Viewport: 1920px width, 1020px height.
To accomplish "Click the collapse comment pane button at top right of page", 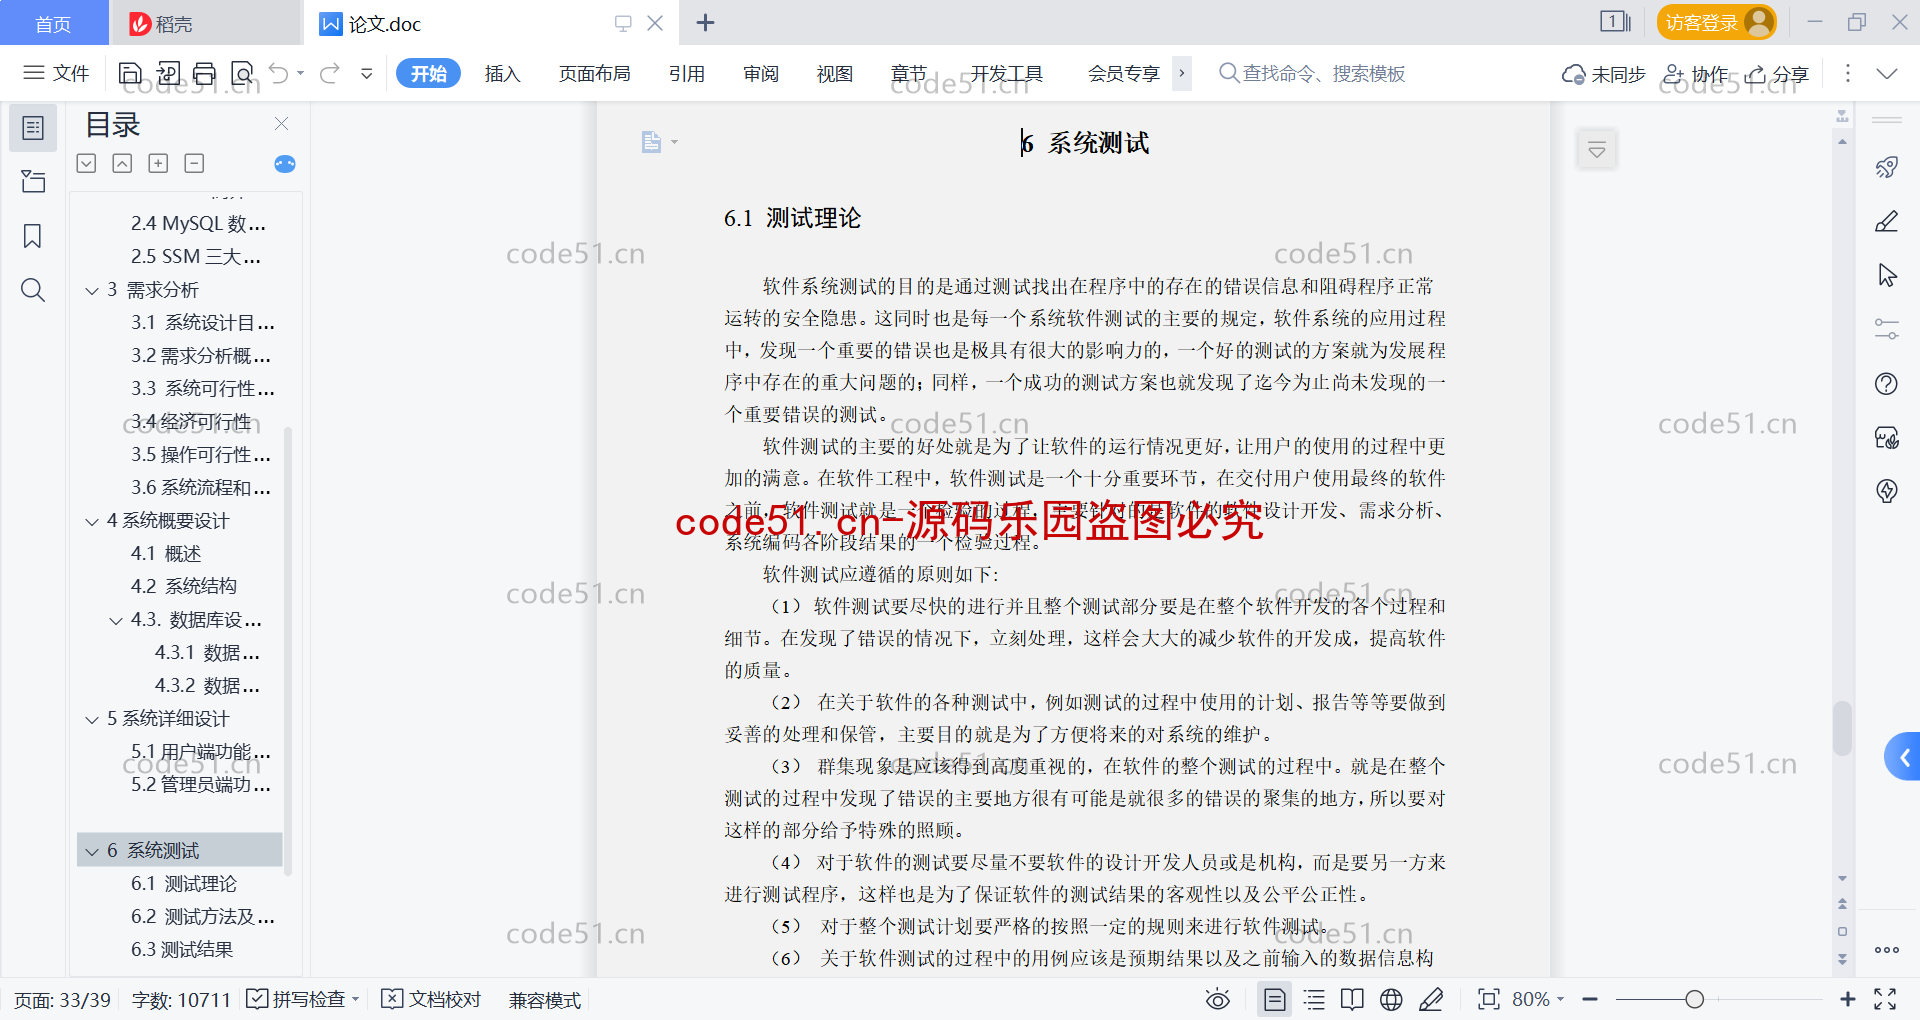I will (1597, 150).
